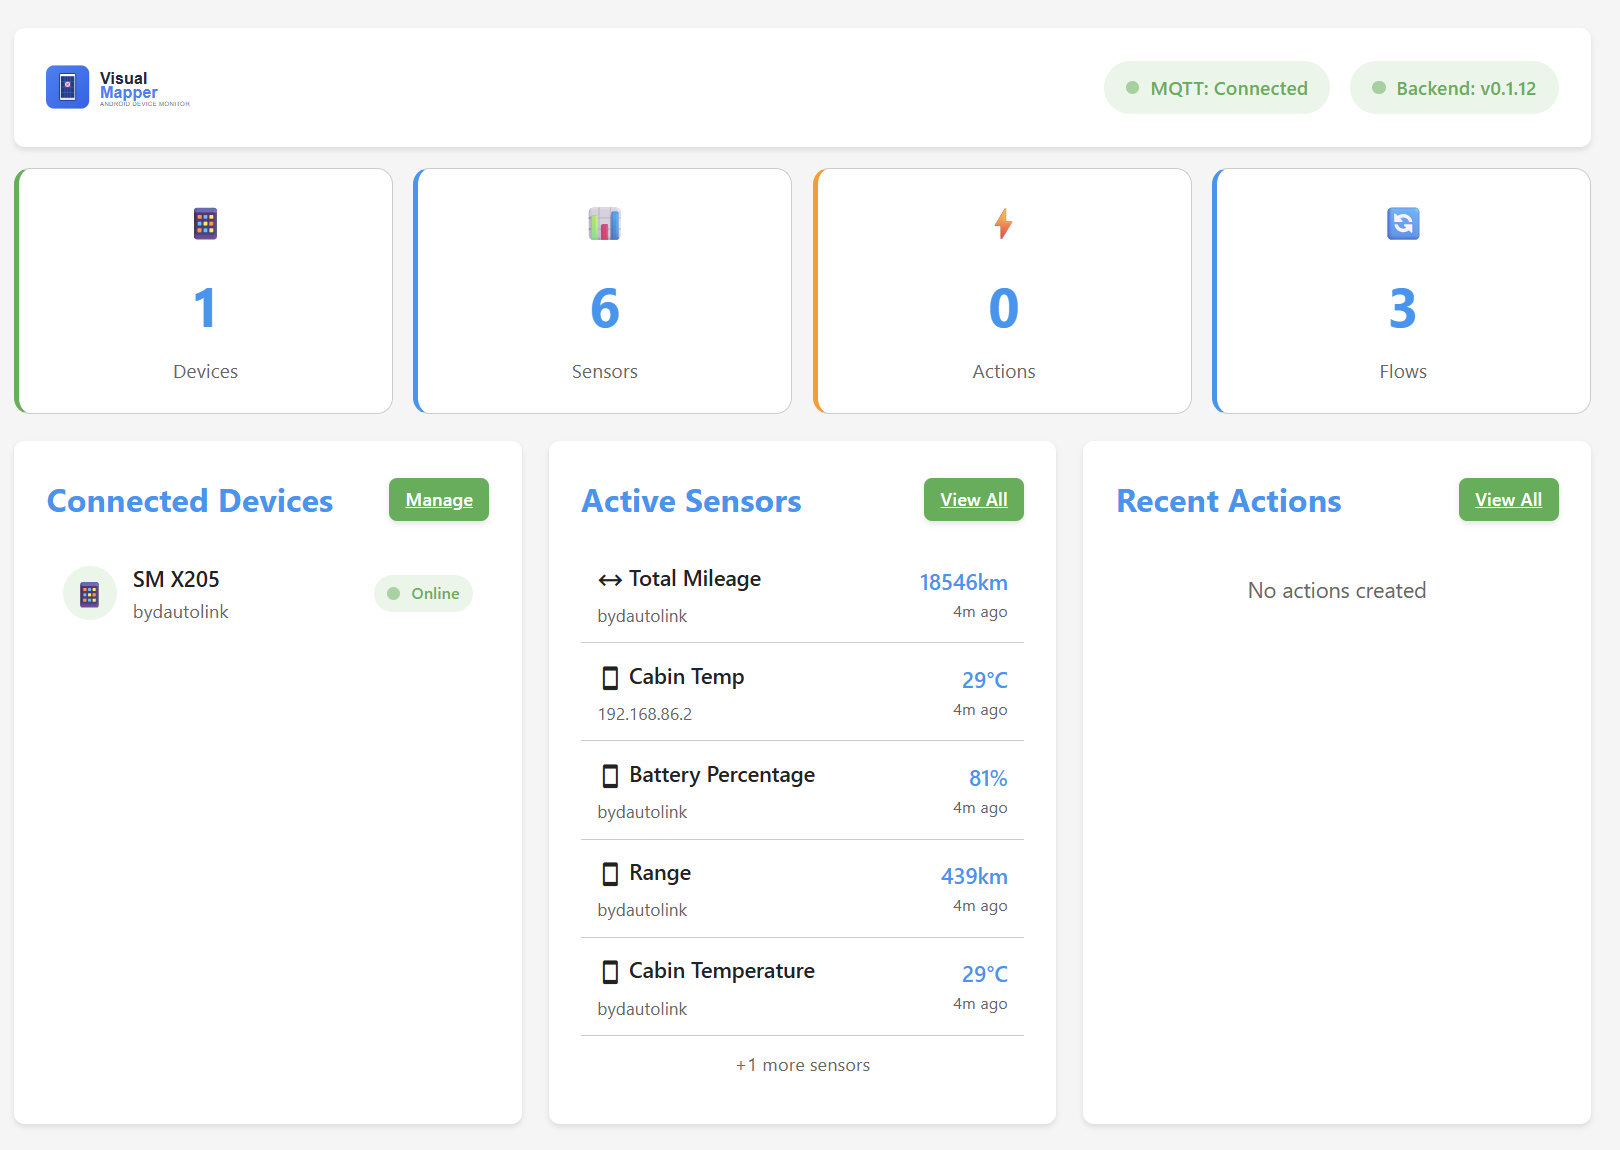1620x1150 pixels.
Task: Select the Actions lightning bolt icon
Action: pyautogui.click(x=1003, y=224)
